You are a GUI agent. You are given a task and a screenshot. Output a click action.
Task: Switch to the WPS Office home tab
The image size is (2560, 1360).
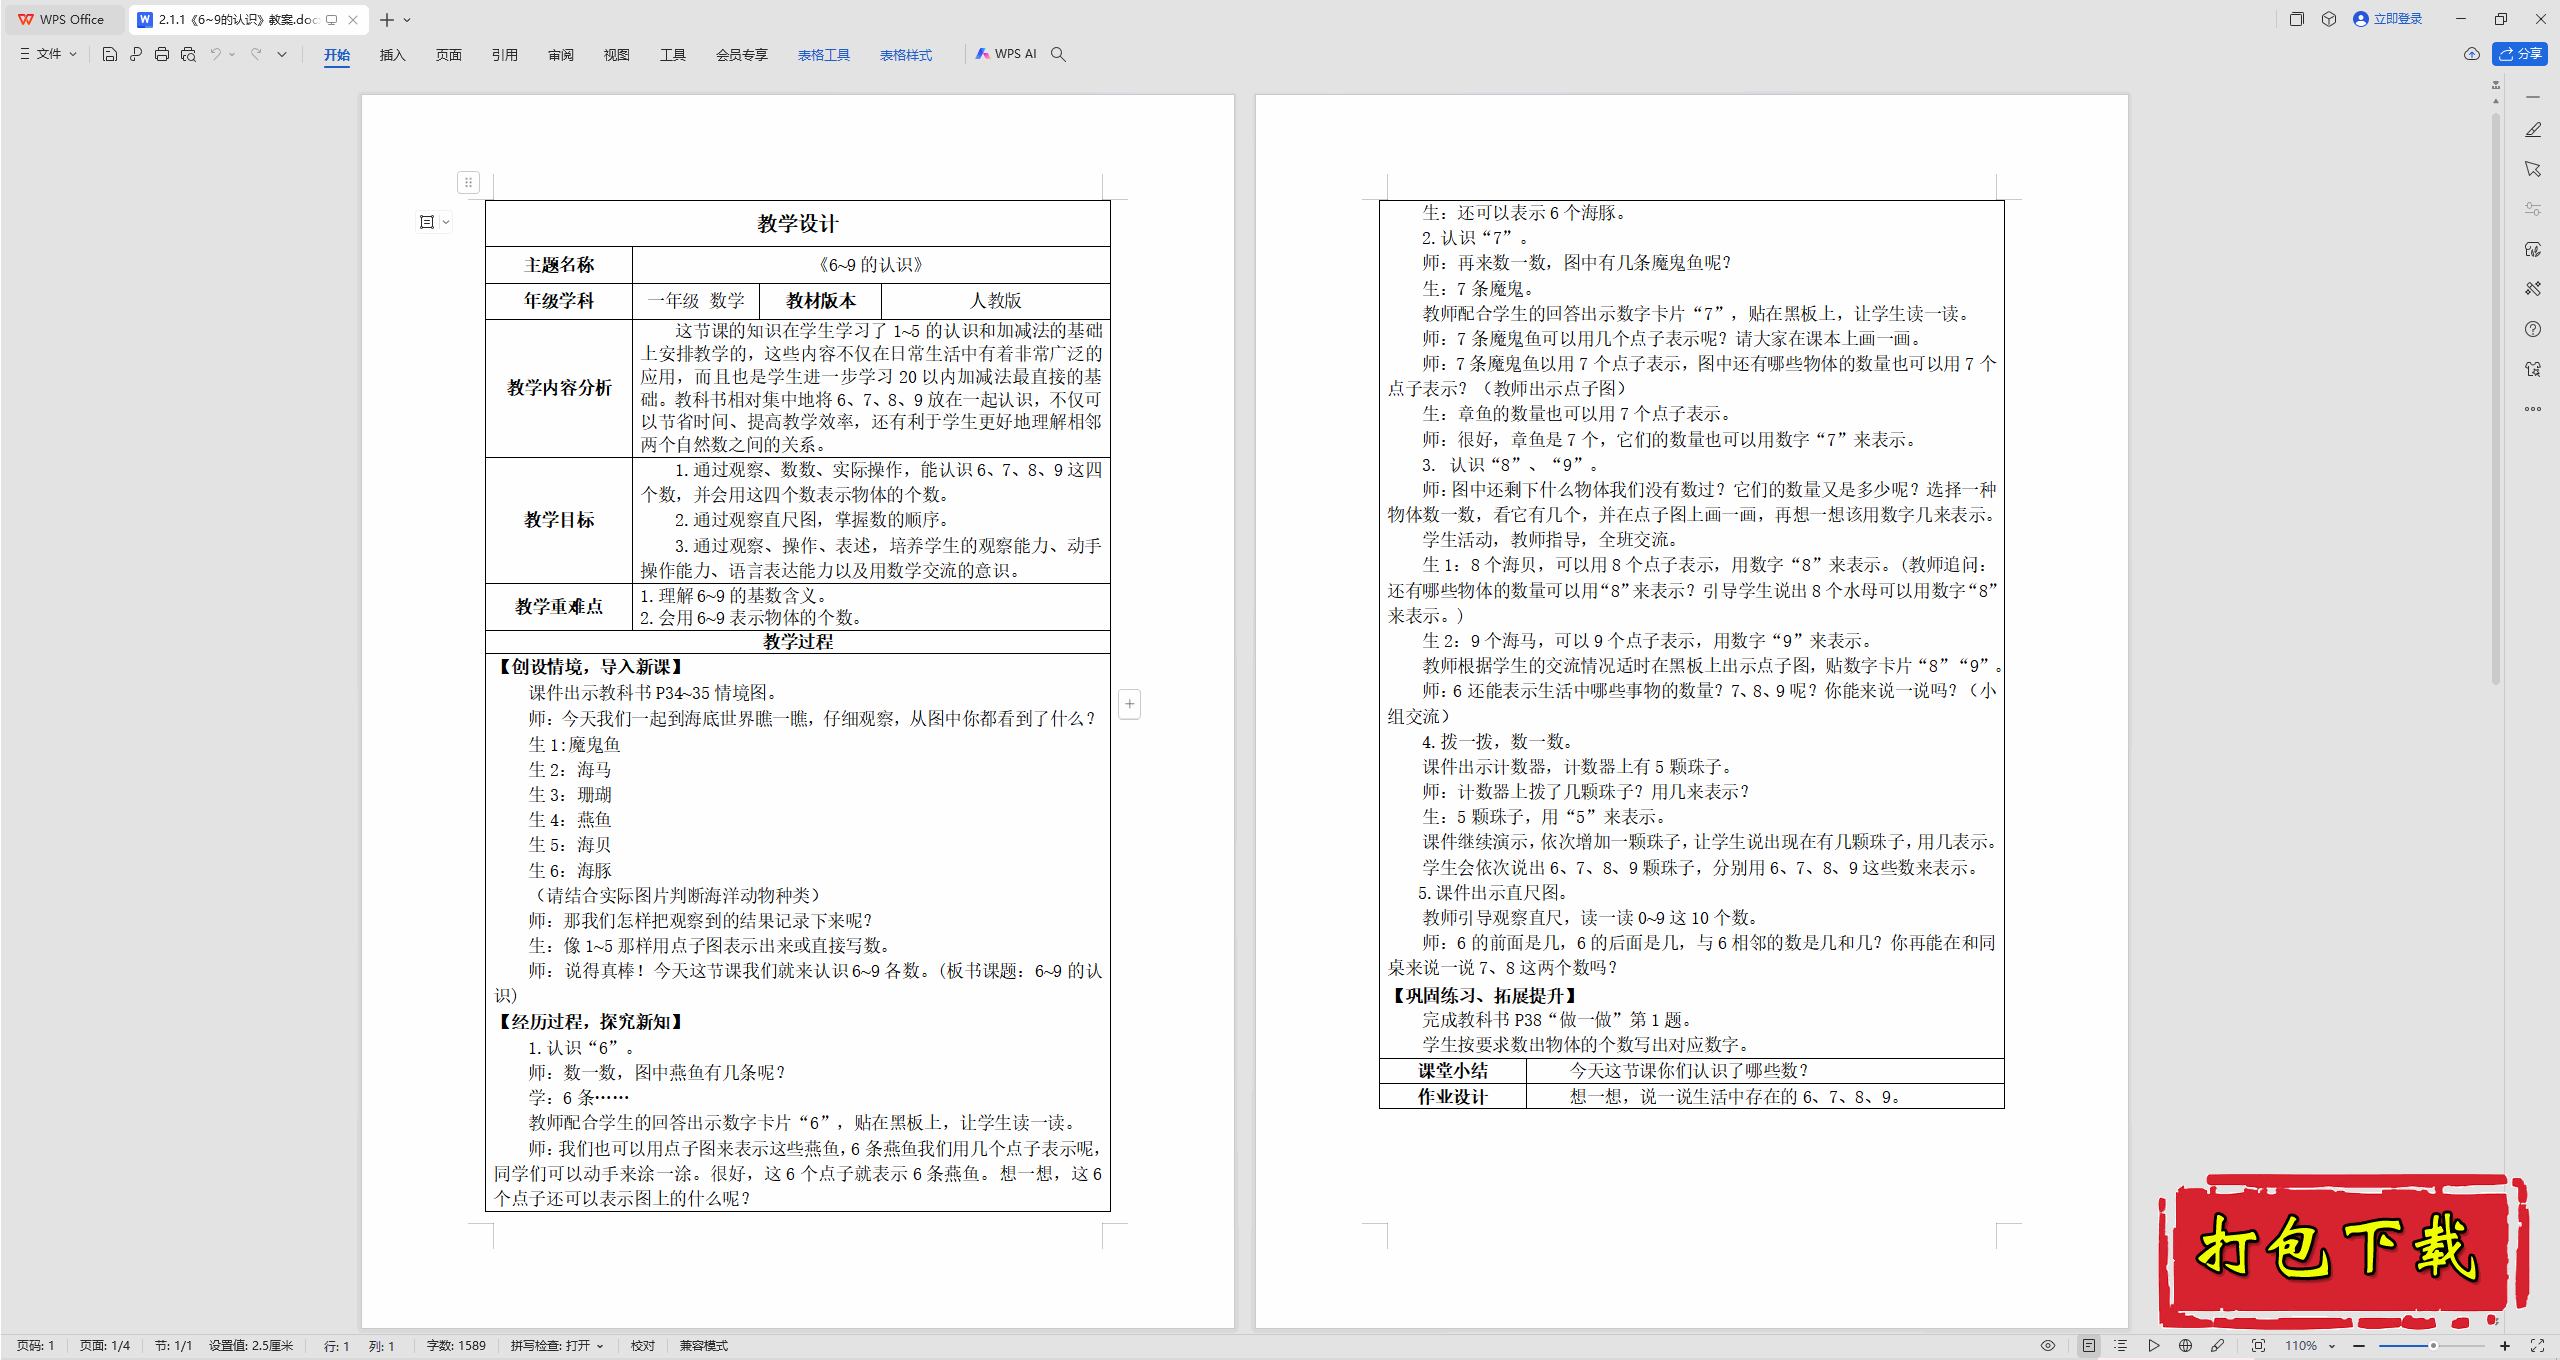pos(62,19)
